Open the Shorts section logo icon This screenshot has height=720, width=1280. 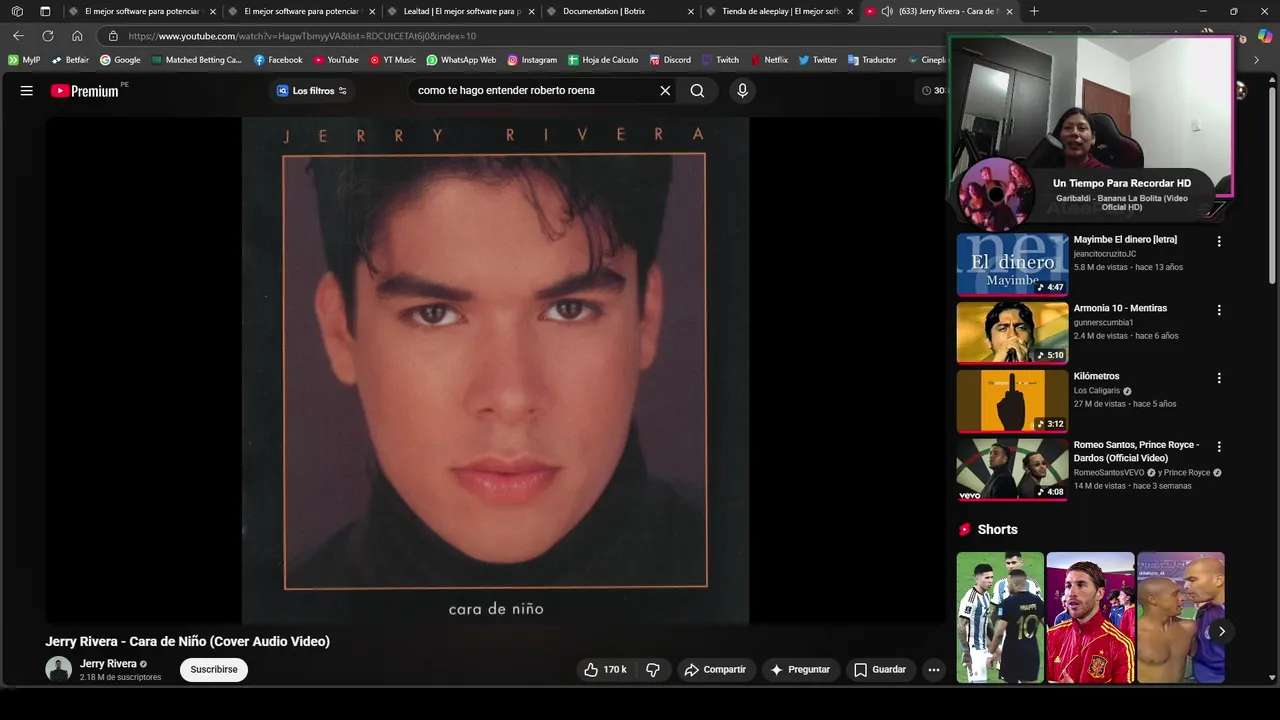pyautogui.click(x=965, y=529)
